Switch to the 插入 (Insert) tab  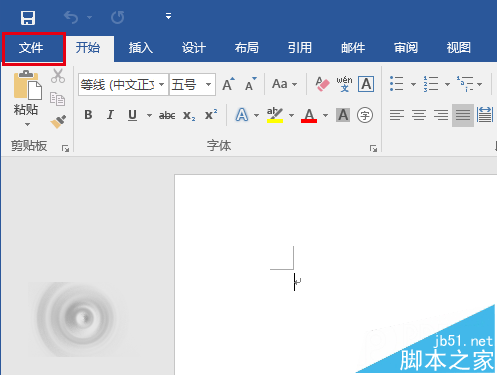141,48
